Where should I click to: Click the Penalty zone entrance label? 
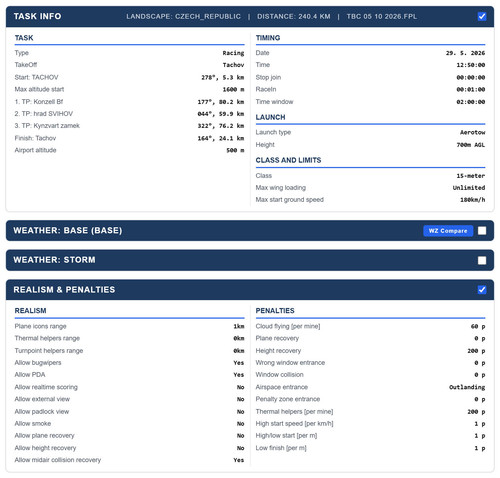click(x=288, y=399)
